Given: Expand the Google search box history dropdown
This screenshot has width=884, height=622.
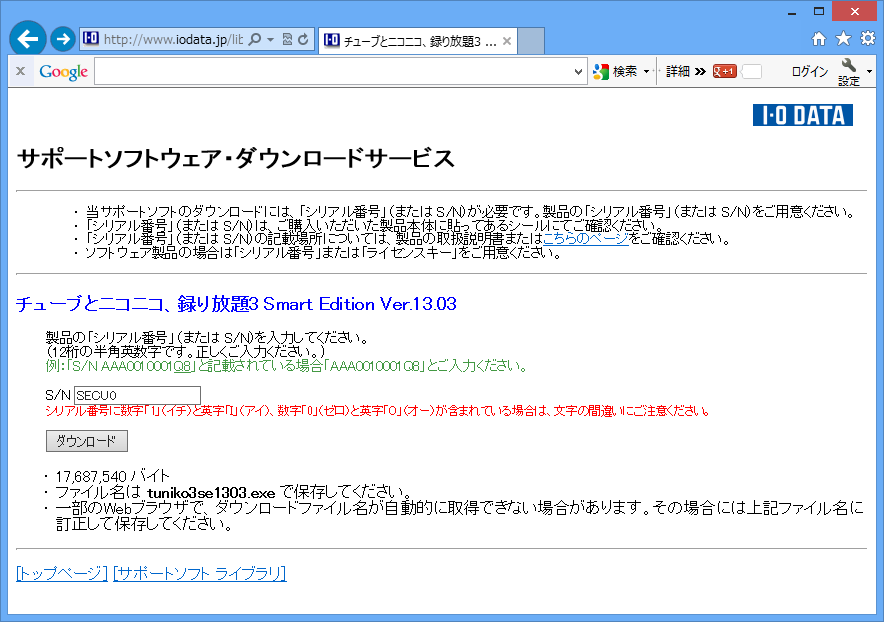Looking at the screenshot, I should [x=578, y=72].
